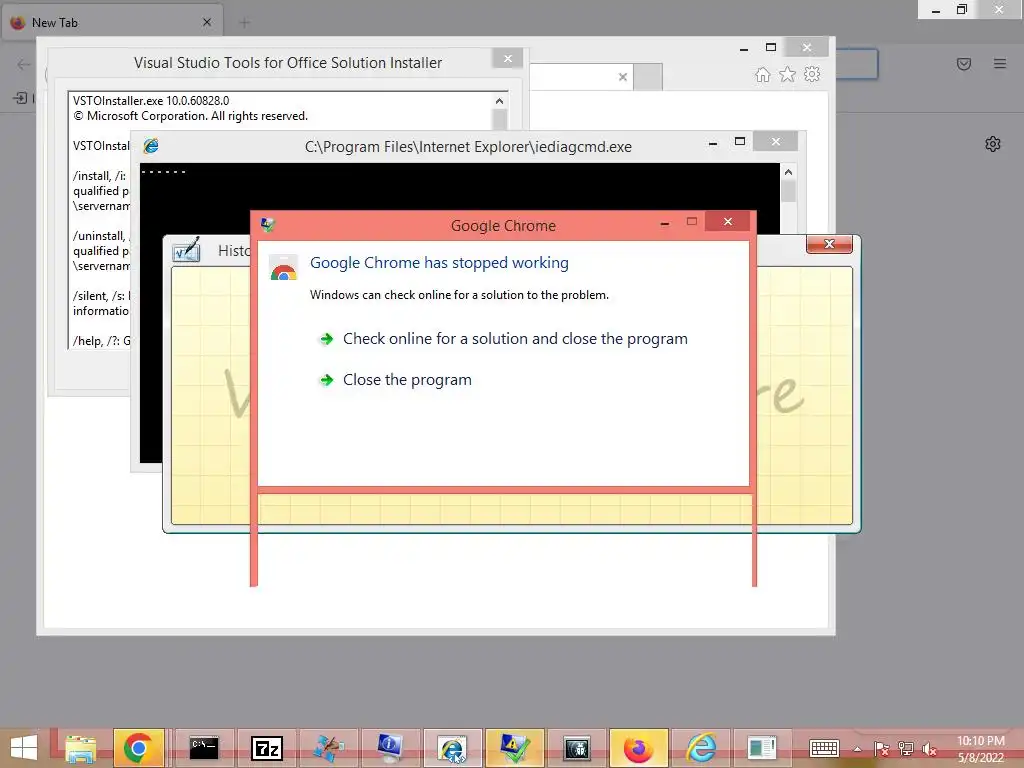This screenshot has width=1024, height=768.
Task: Minimize the Google Chrome error dialog
Action: click(x=665, y=223)
